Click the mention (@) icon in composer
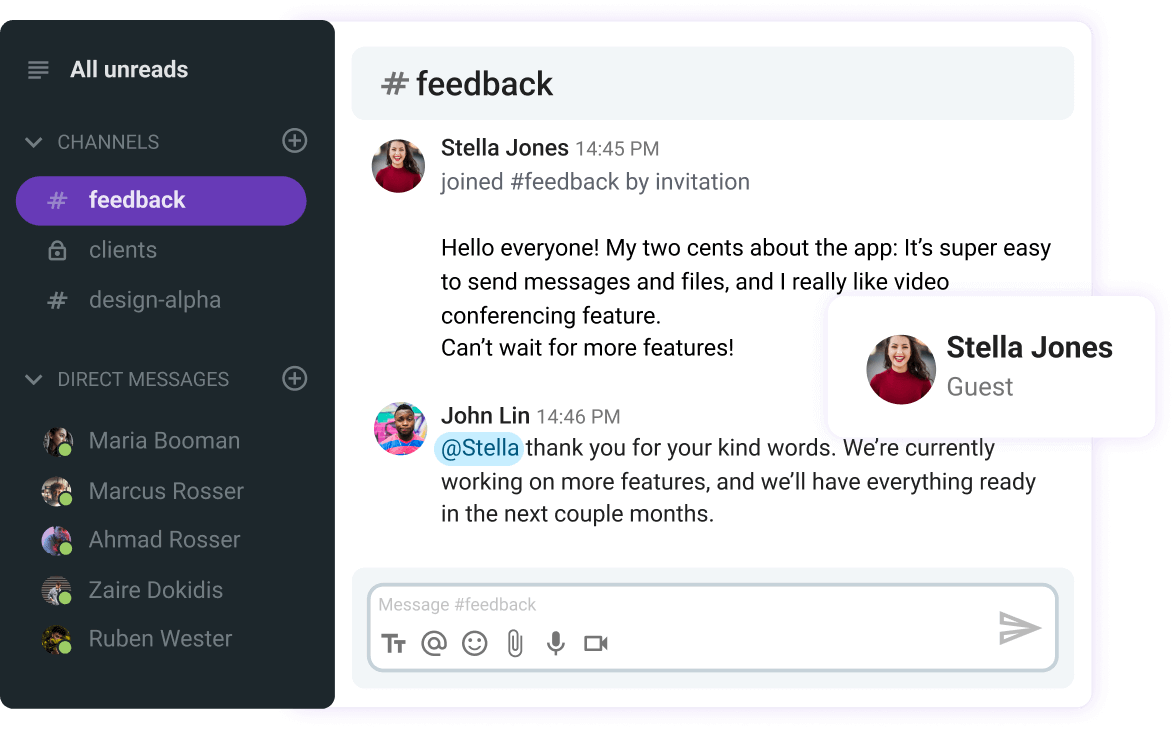1176x729 pixels. click(434, 643)
